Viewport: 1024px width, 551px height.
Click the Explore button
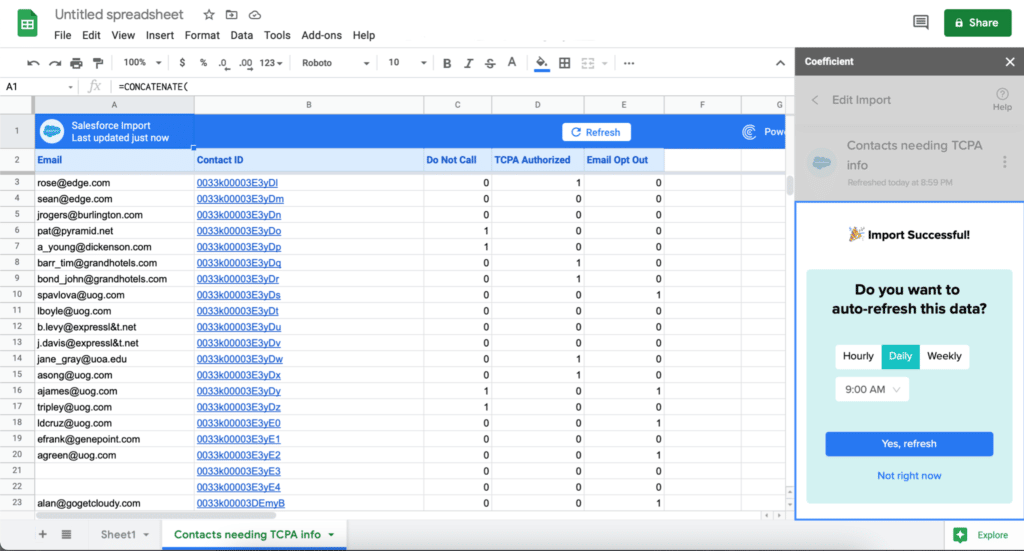tap(982, 535)
